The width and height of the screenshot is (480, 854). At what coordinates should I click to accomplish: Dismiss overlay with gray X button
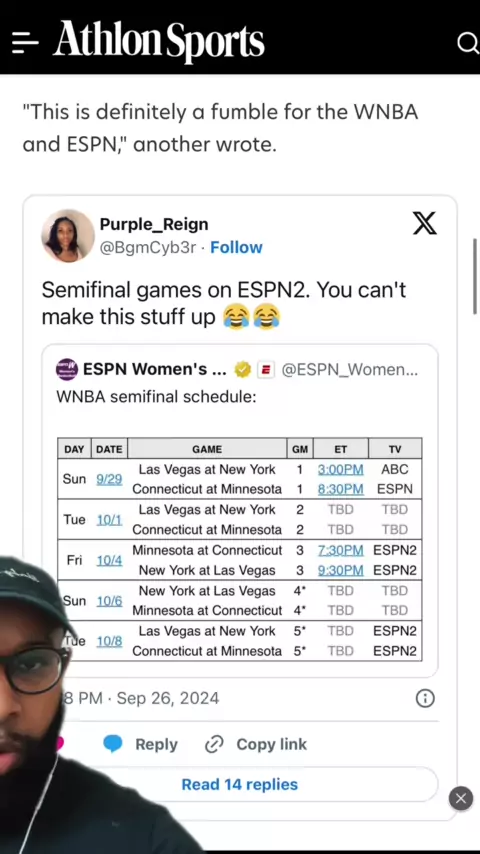coord(460,798)
